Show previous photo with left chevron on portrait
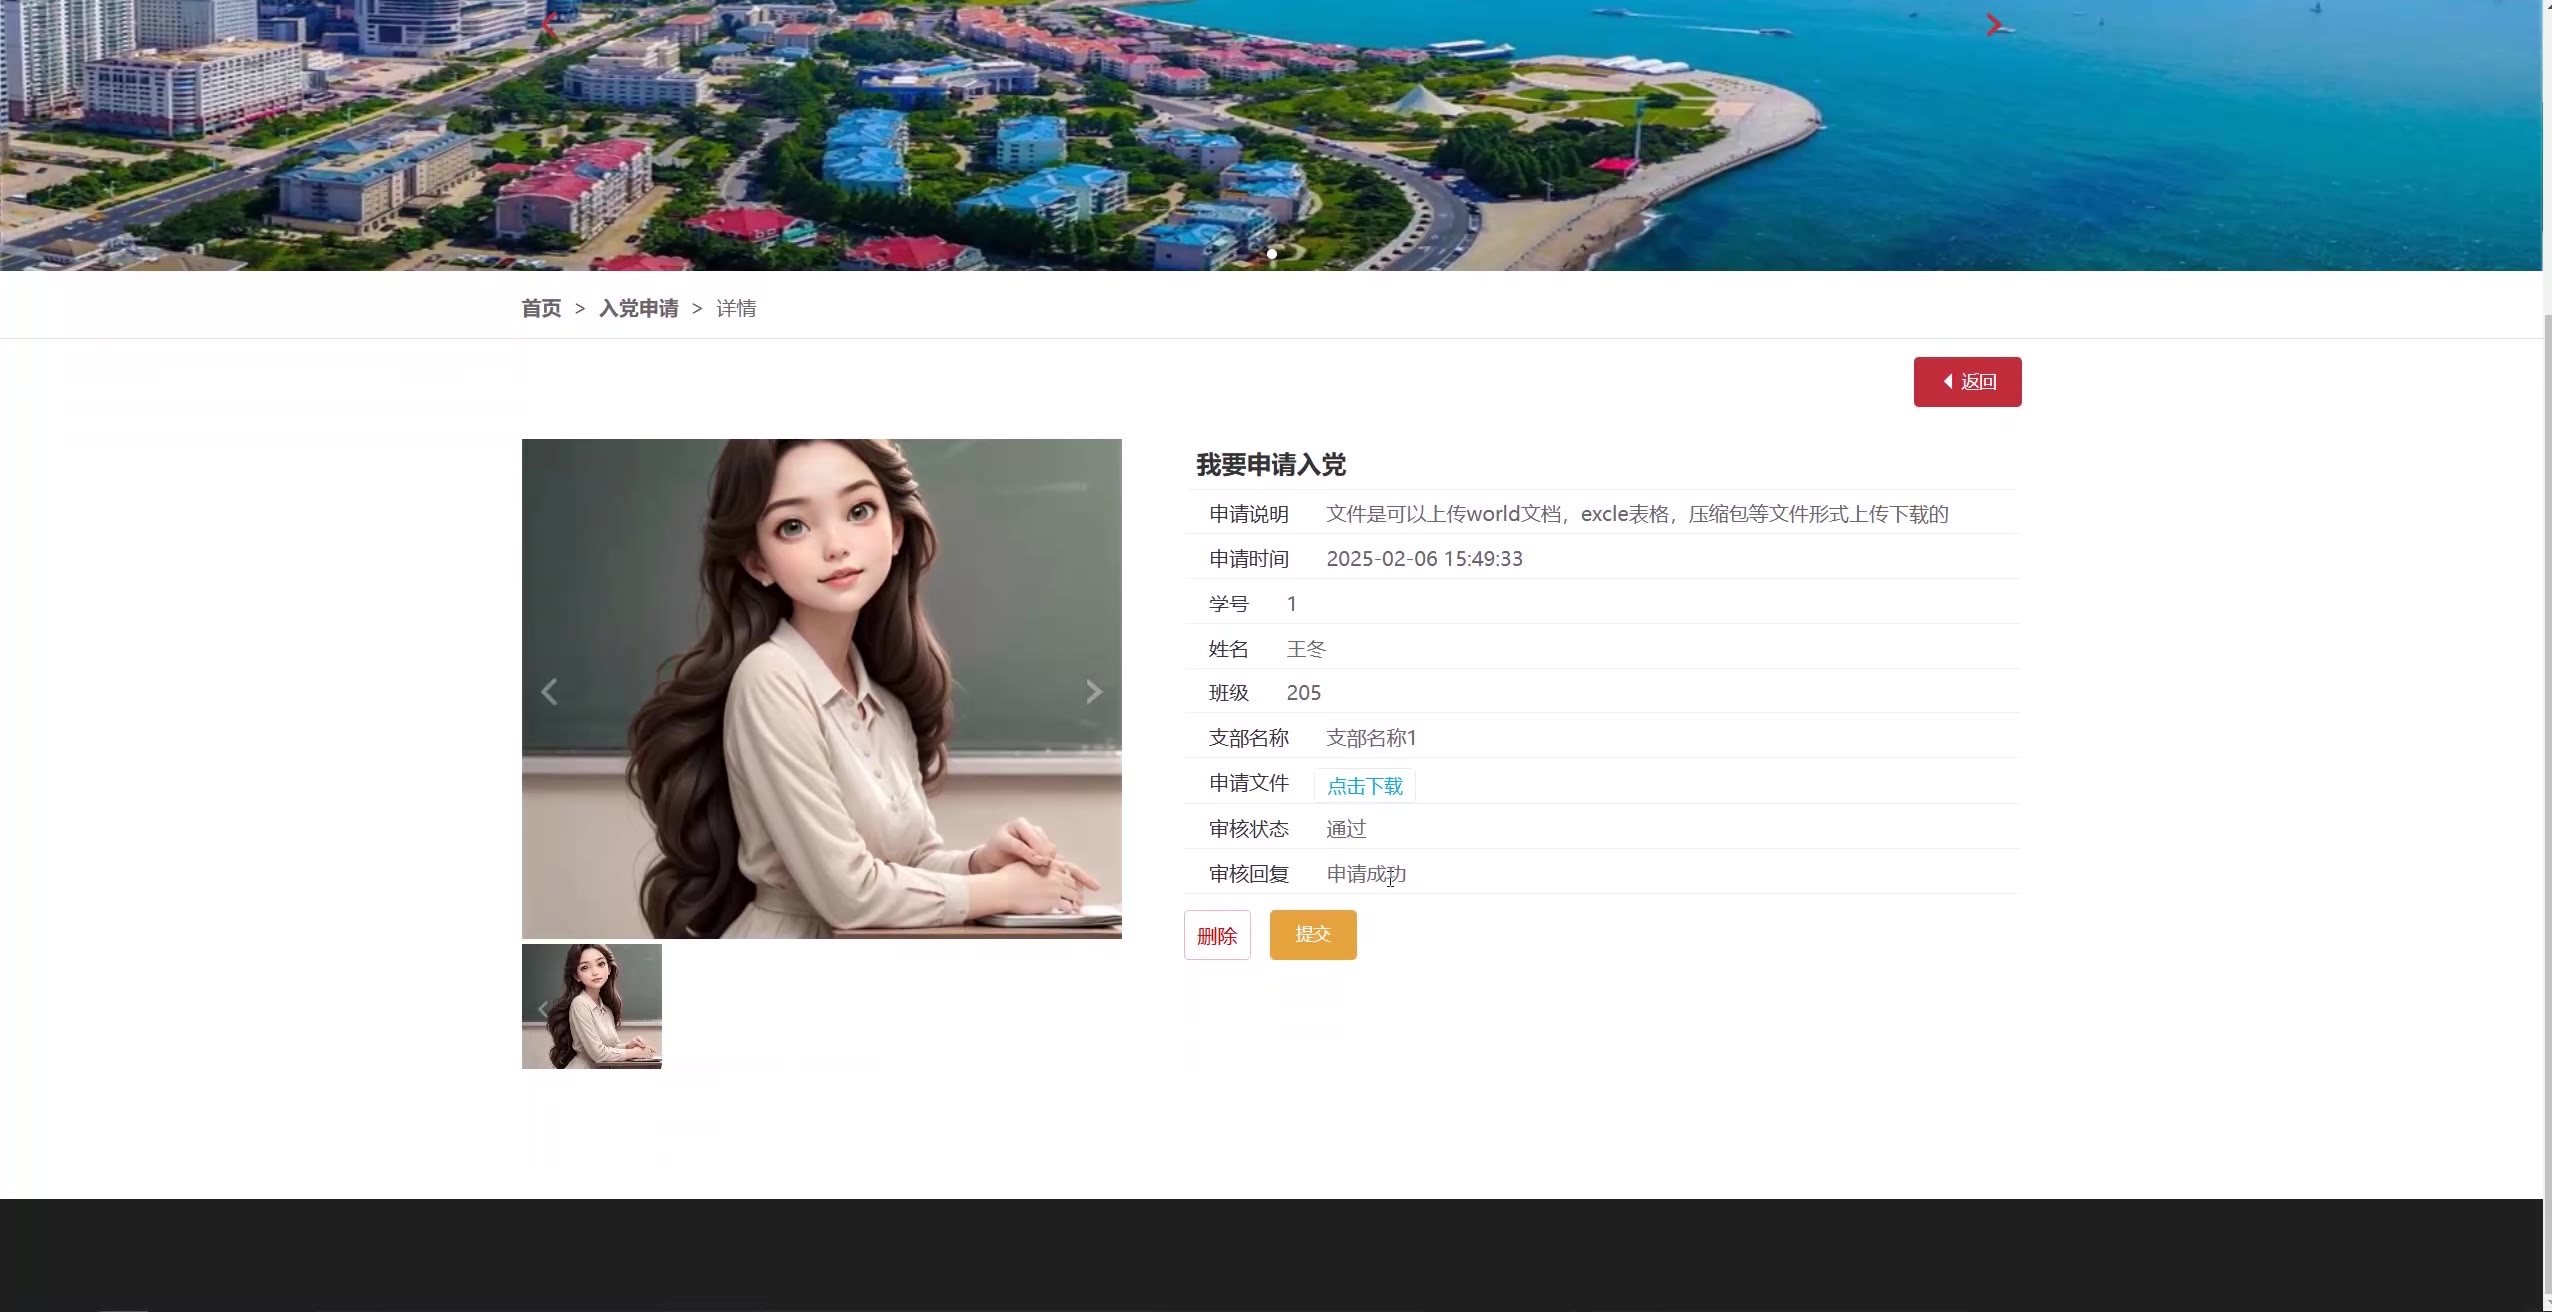The image size is (2552, 1312). (549, 691)
